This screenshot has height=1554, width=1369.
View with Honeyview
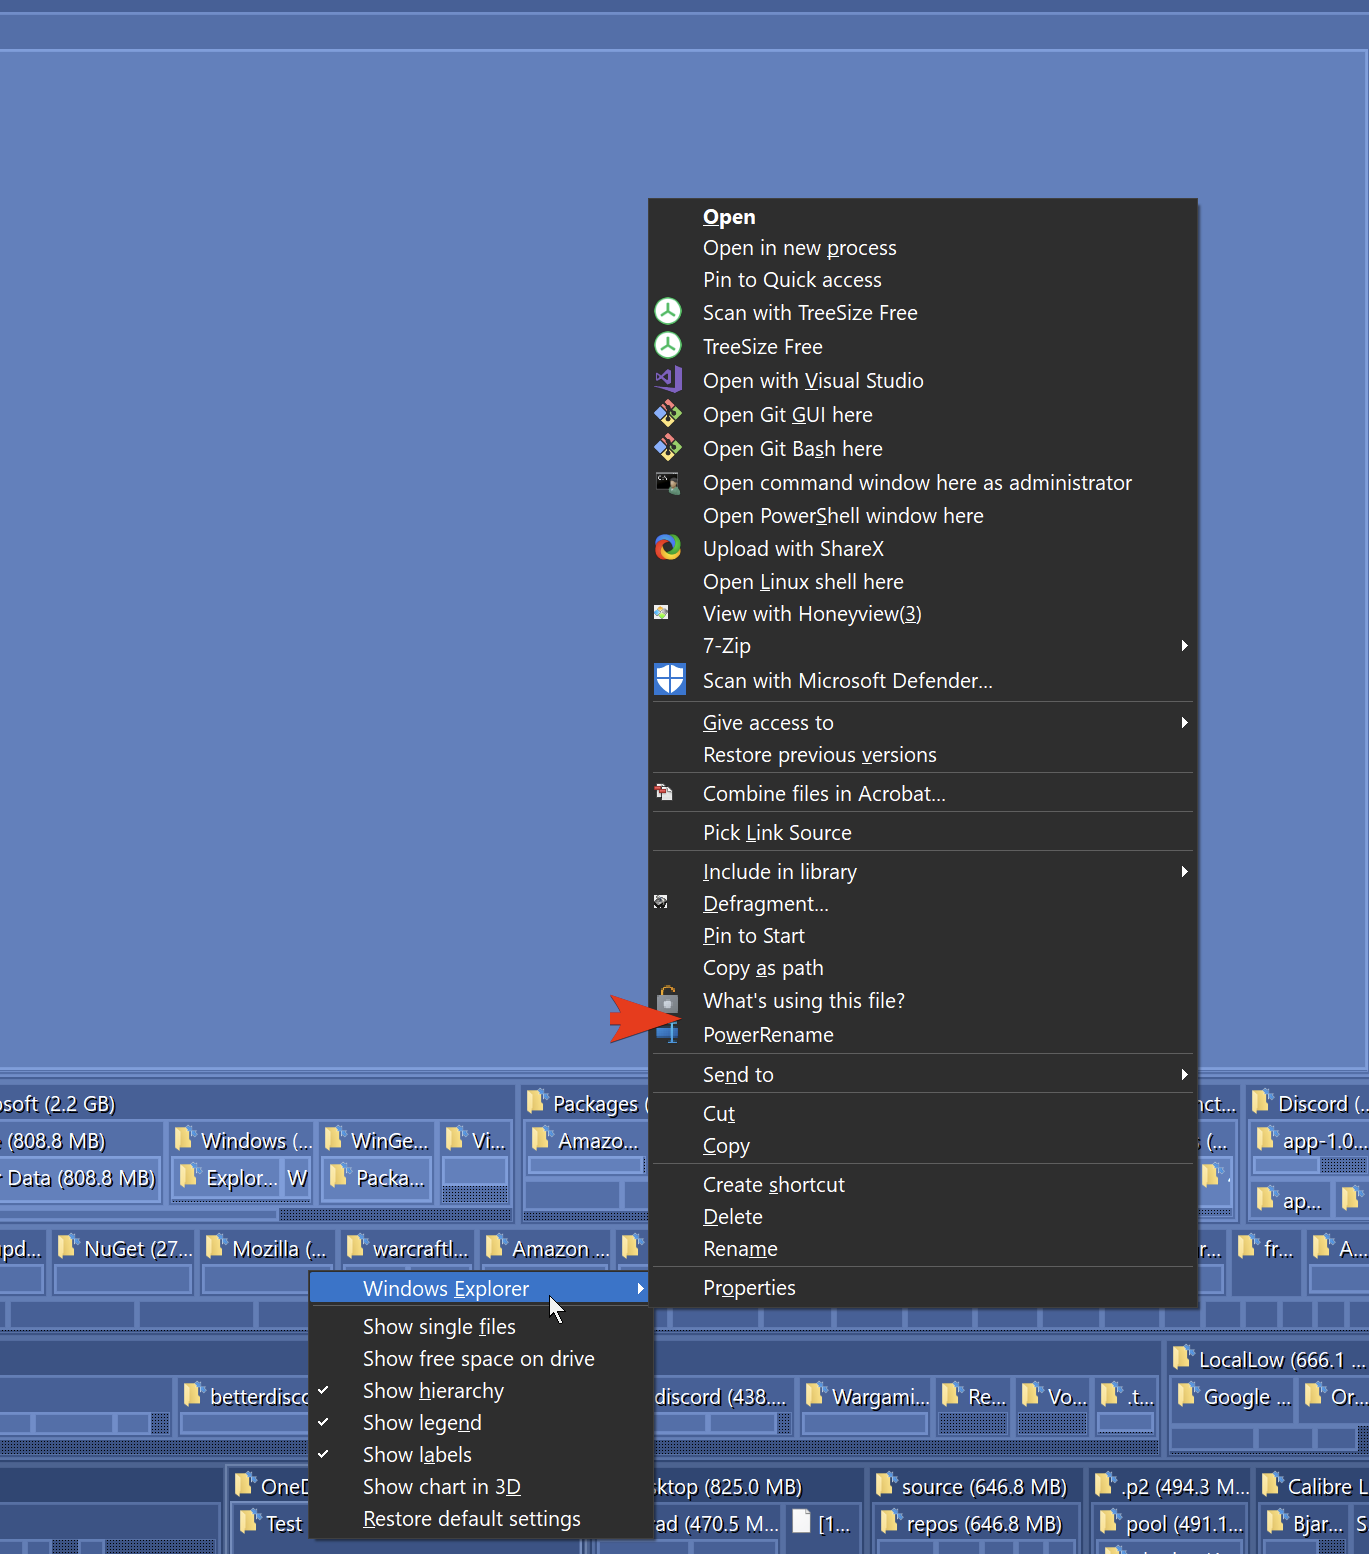click(811, 613)
